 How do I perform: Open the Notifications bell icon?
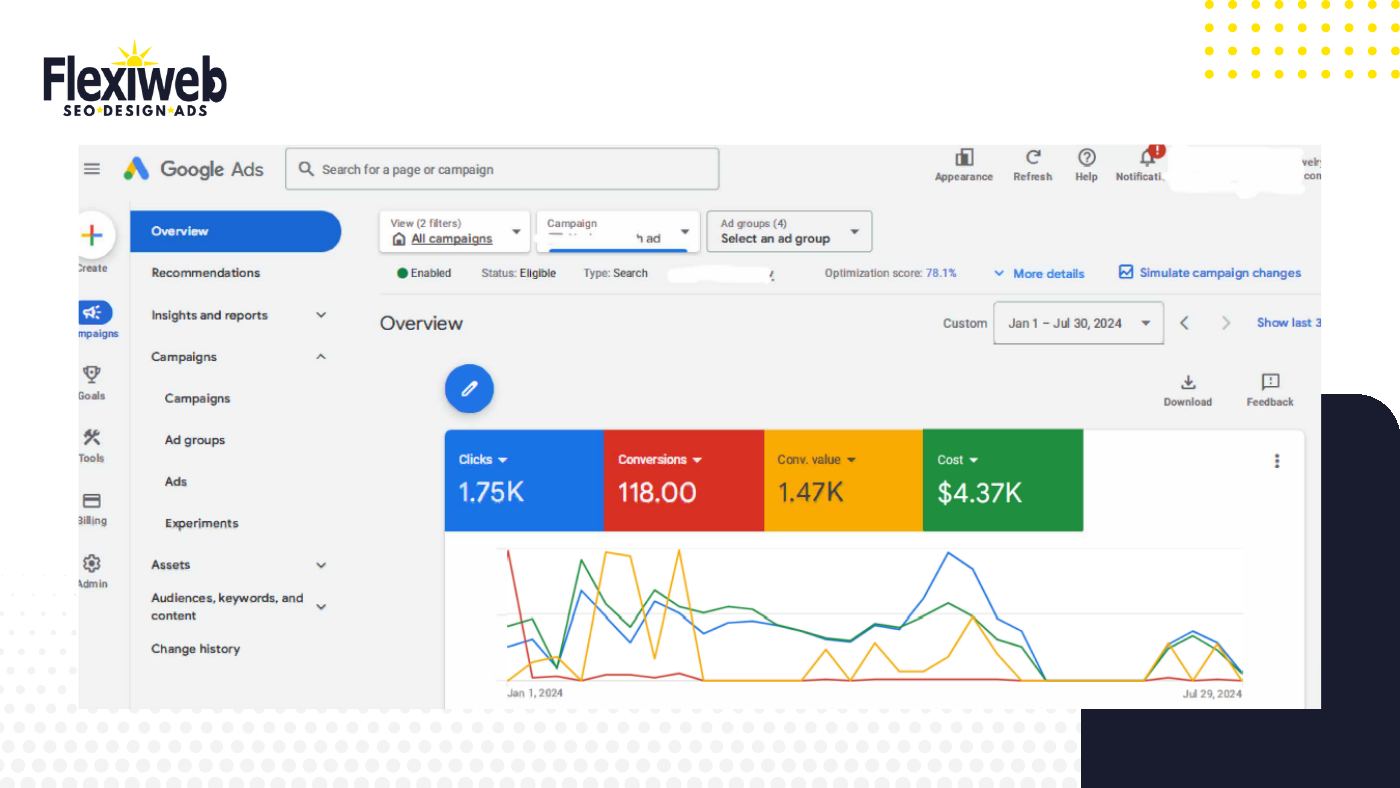point(1148,158)
